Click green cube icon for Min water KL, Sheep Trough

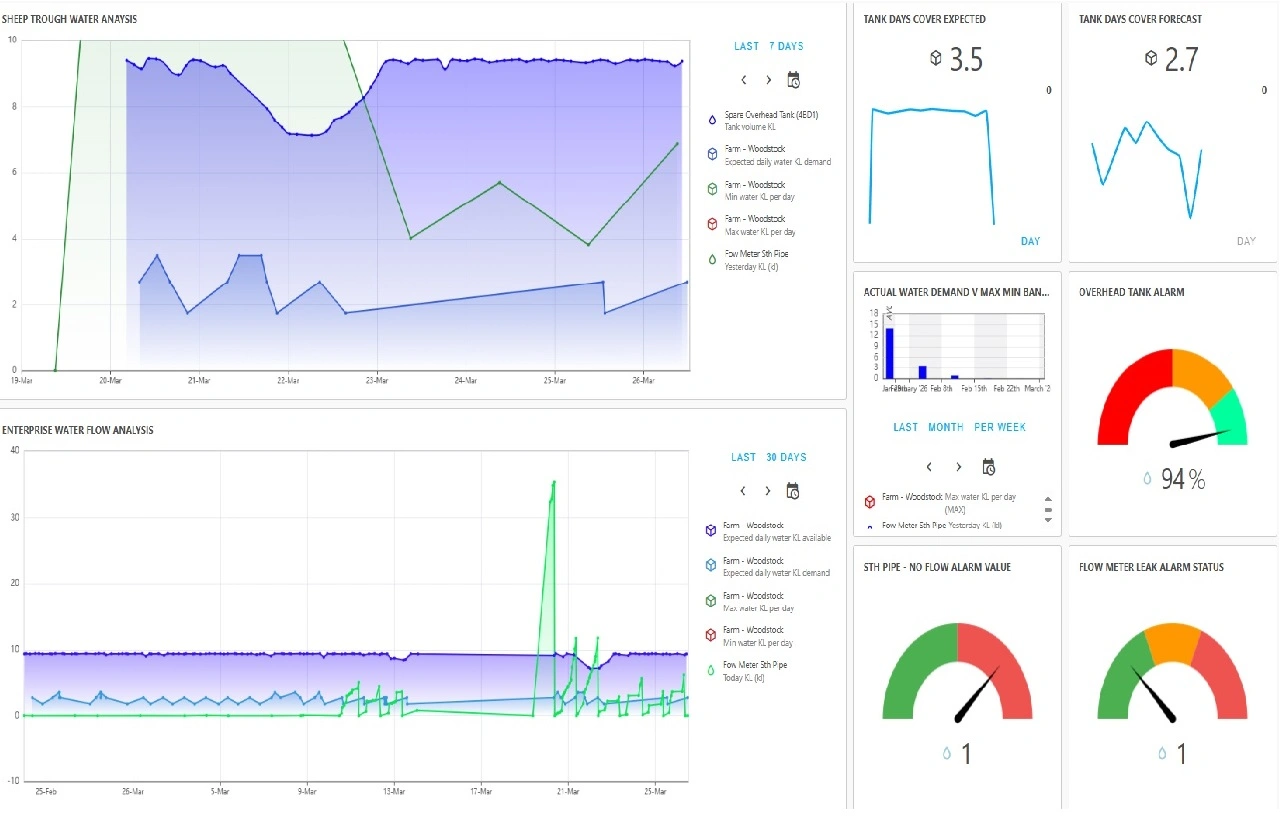click(711, 188)
